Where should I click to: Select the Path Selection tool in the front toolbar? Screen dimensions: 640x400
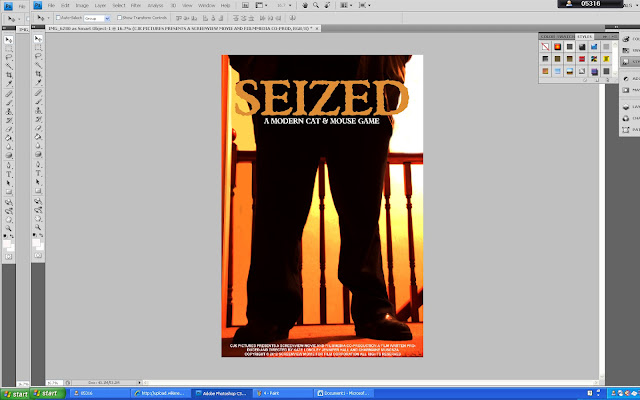pyautogui.click(x=38, y=182)
